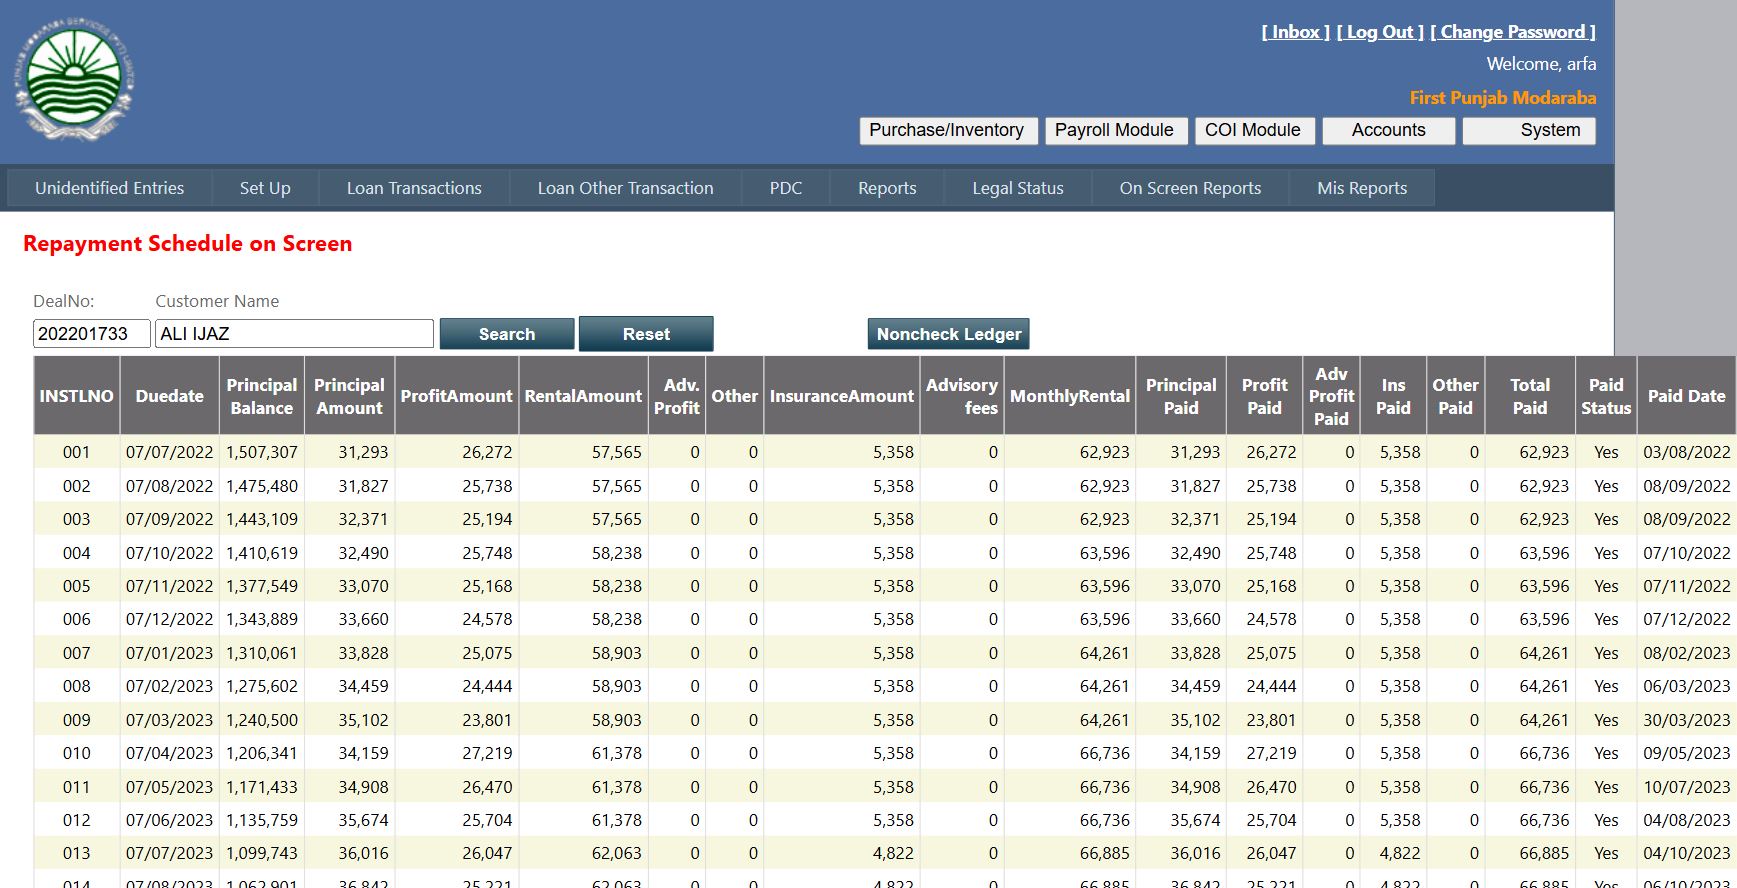The width and height of the screenshot is (1737, 888).
Task: Click the MonthlyRental column header
Action: click(1070, 396)
